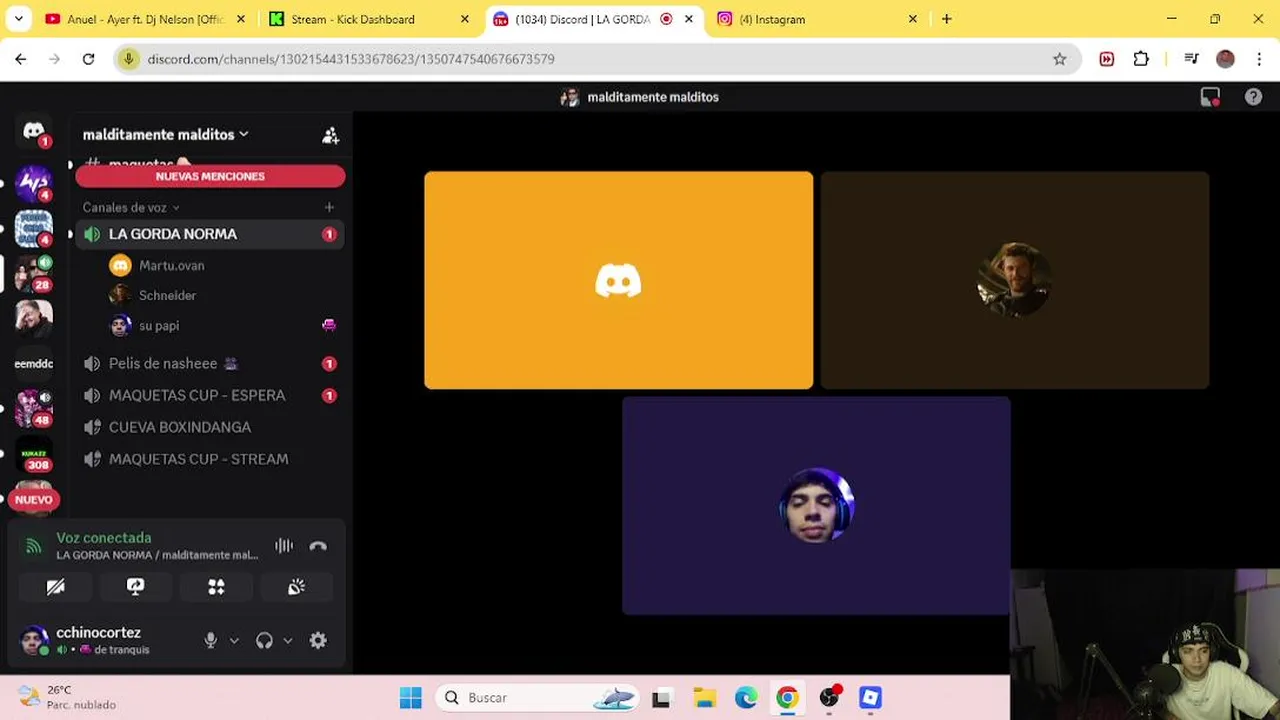Image resolution: width=1280 pixels, height=720 pixels.
Task: Switch to the Anuel - Ayer YouTube tab
Action: pos(146,19)
